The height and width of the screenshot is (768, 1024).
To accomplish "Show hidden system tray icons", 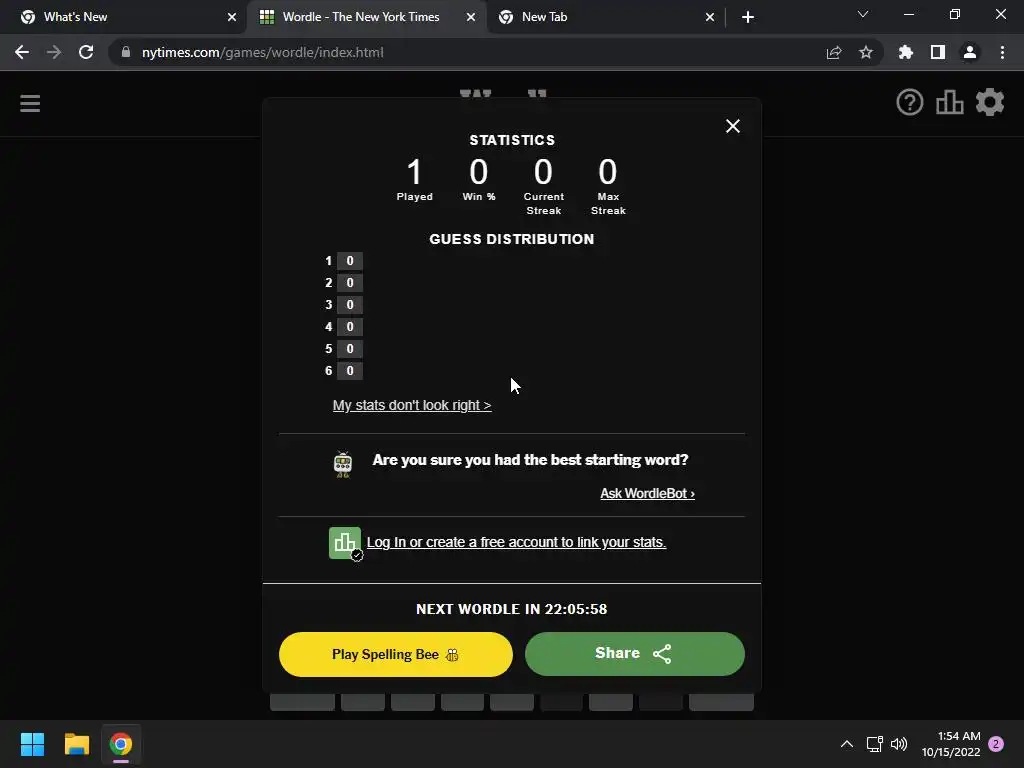I will [847, 744].
